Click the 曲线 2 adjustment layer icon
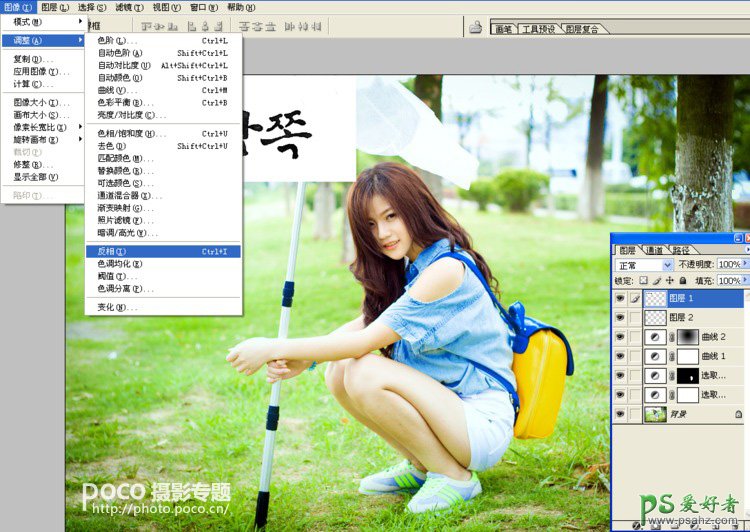 click(656, 337)
